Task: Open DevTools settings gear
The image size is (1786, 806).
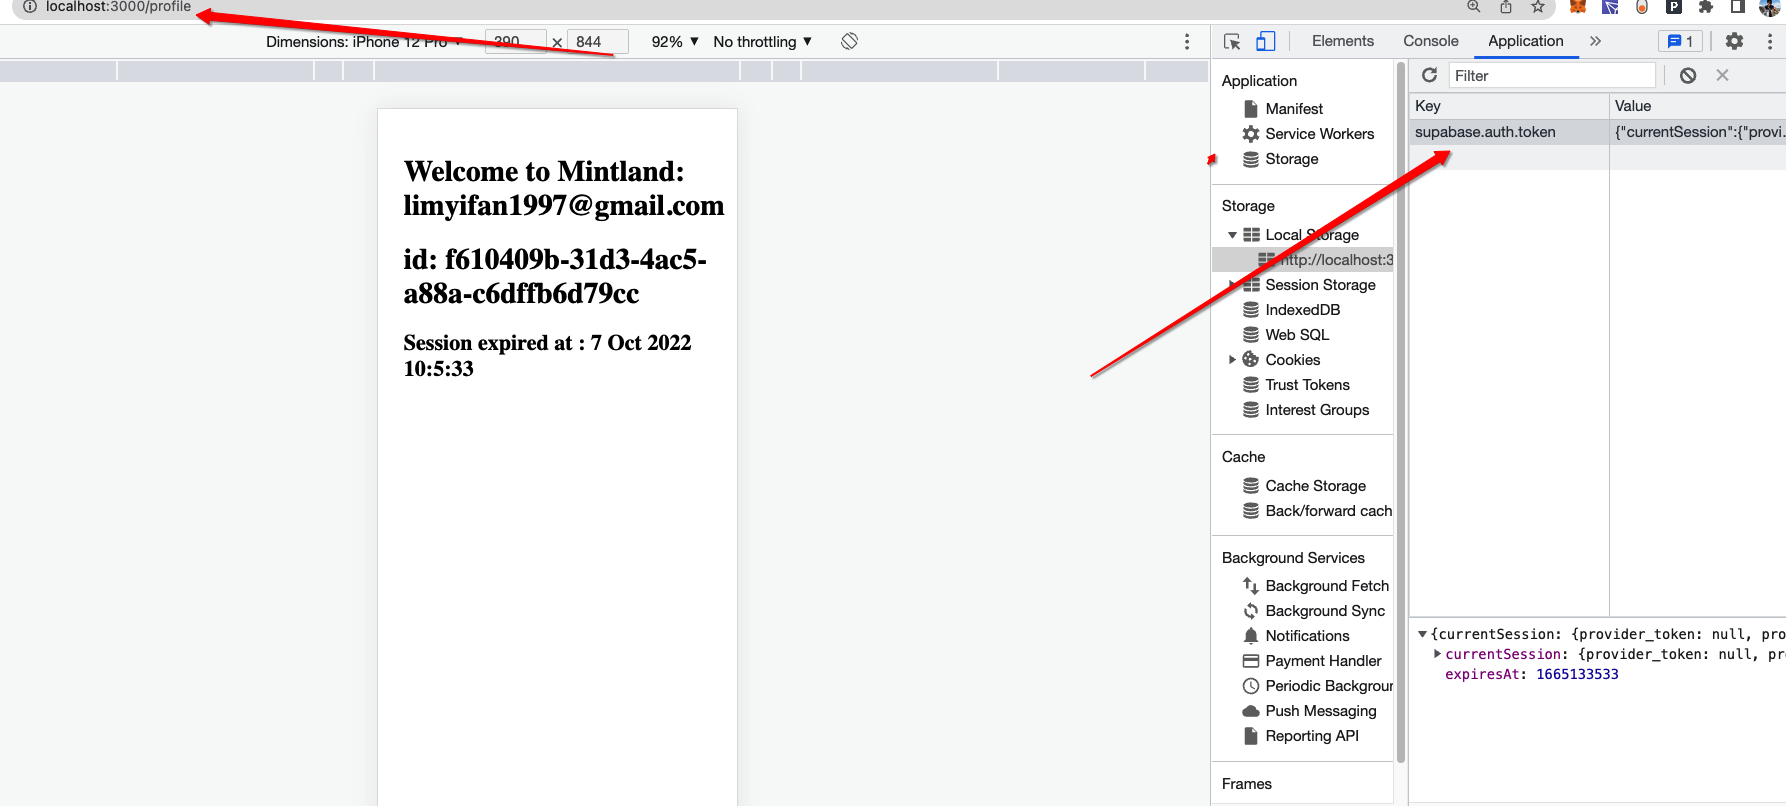Action: coord(1734,41)
